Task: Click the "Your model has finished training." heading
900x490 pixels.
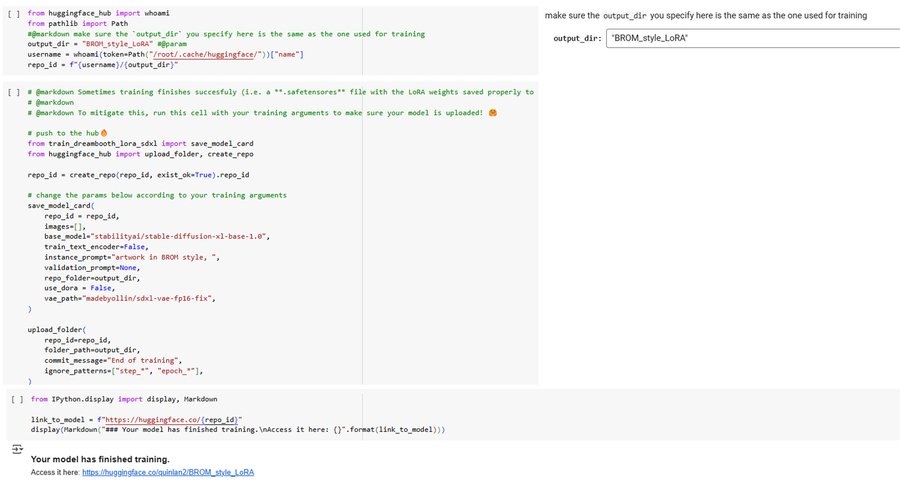Action: click(x=100, y=459)
